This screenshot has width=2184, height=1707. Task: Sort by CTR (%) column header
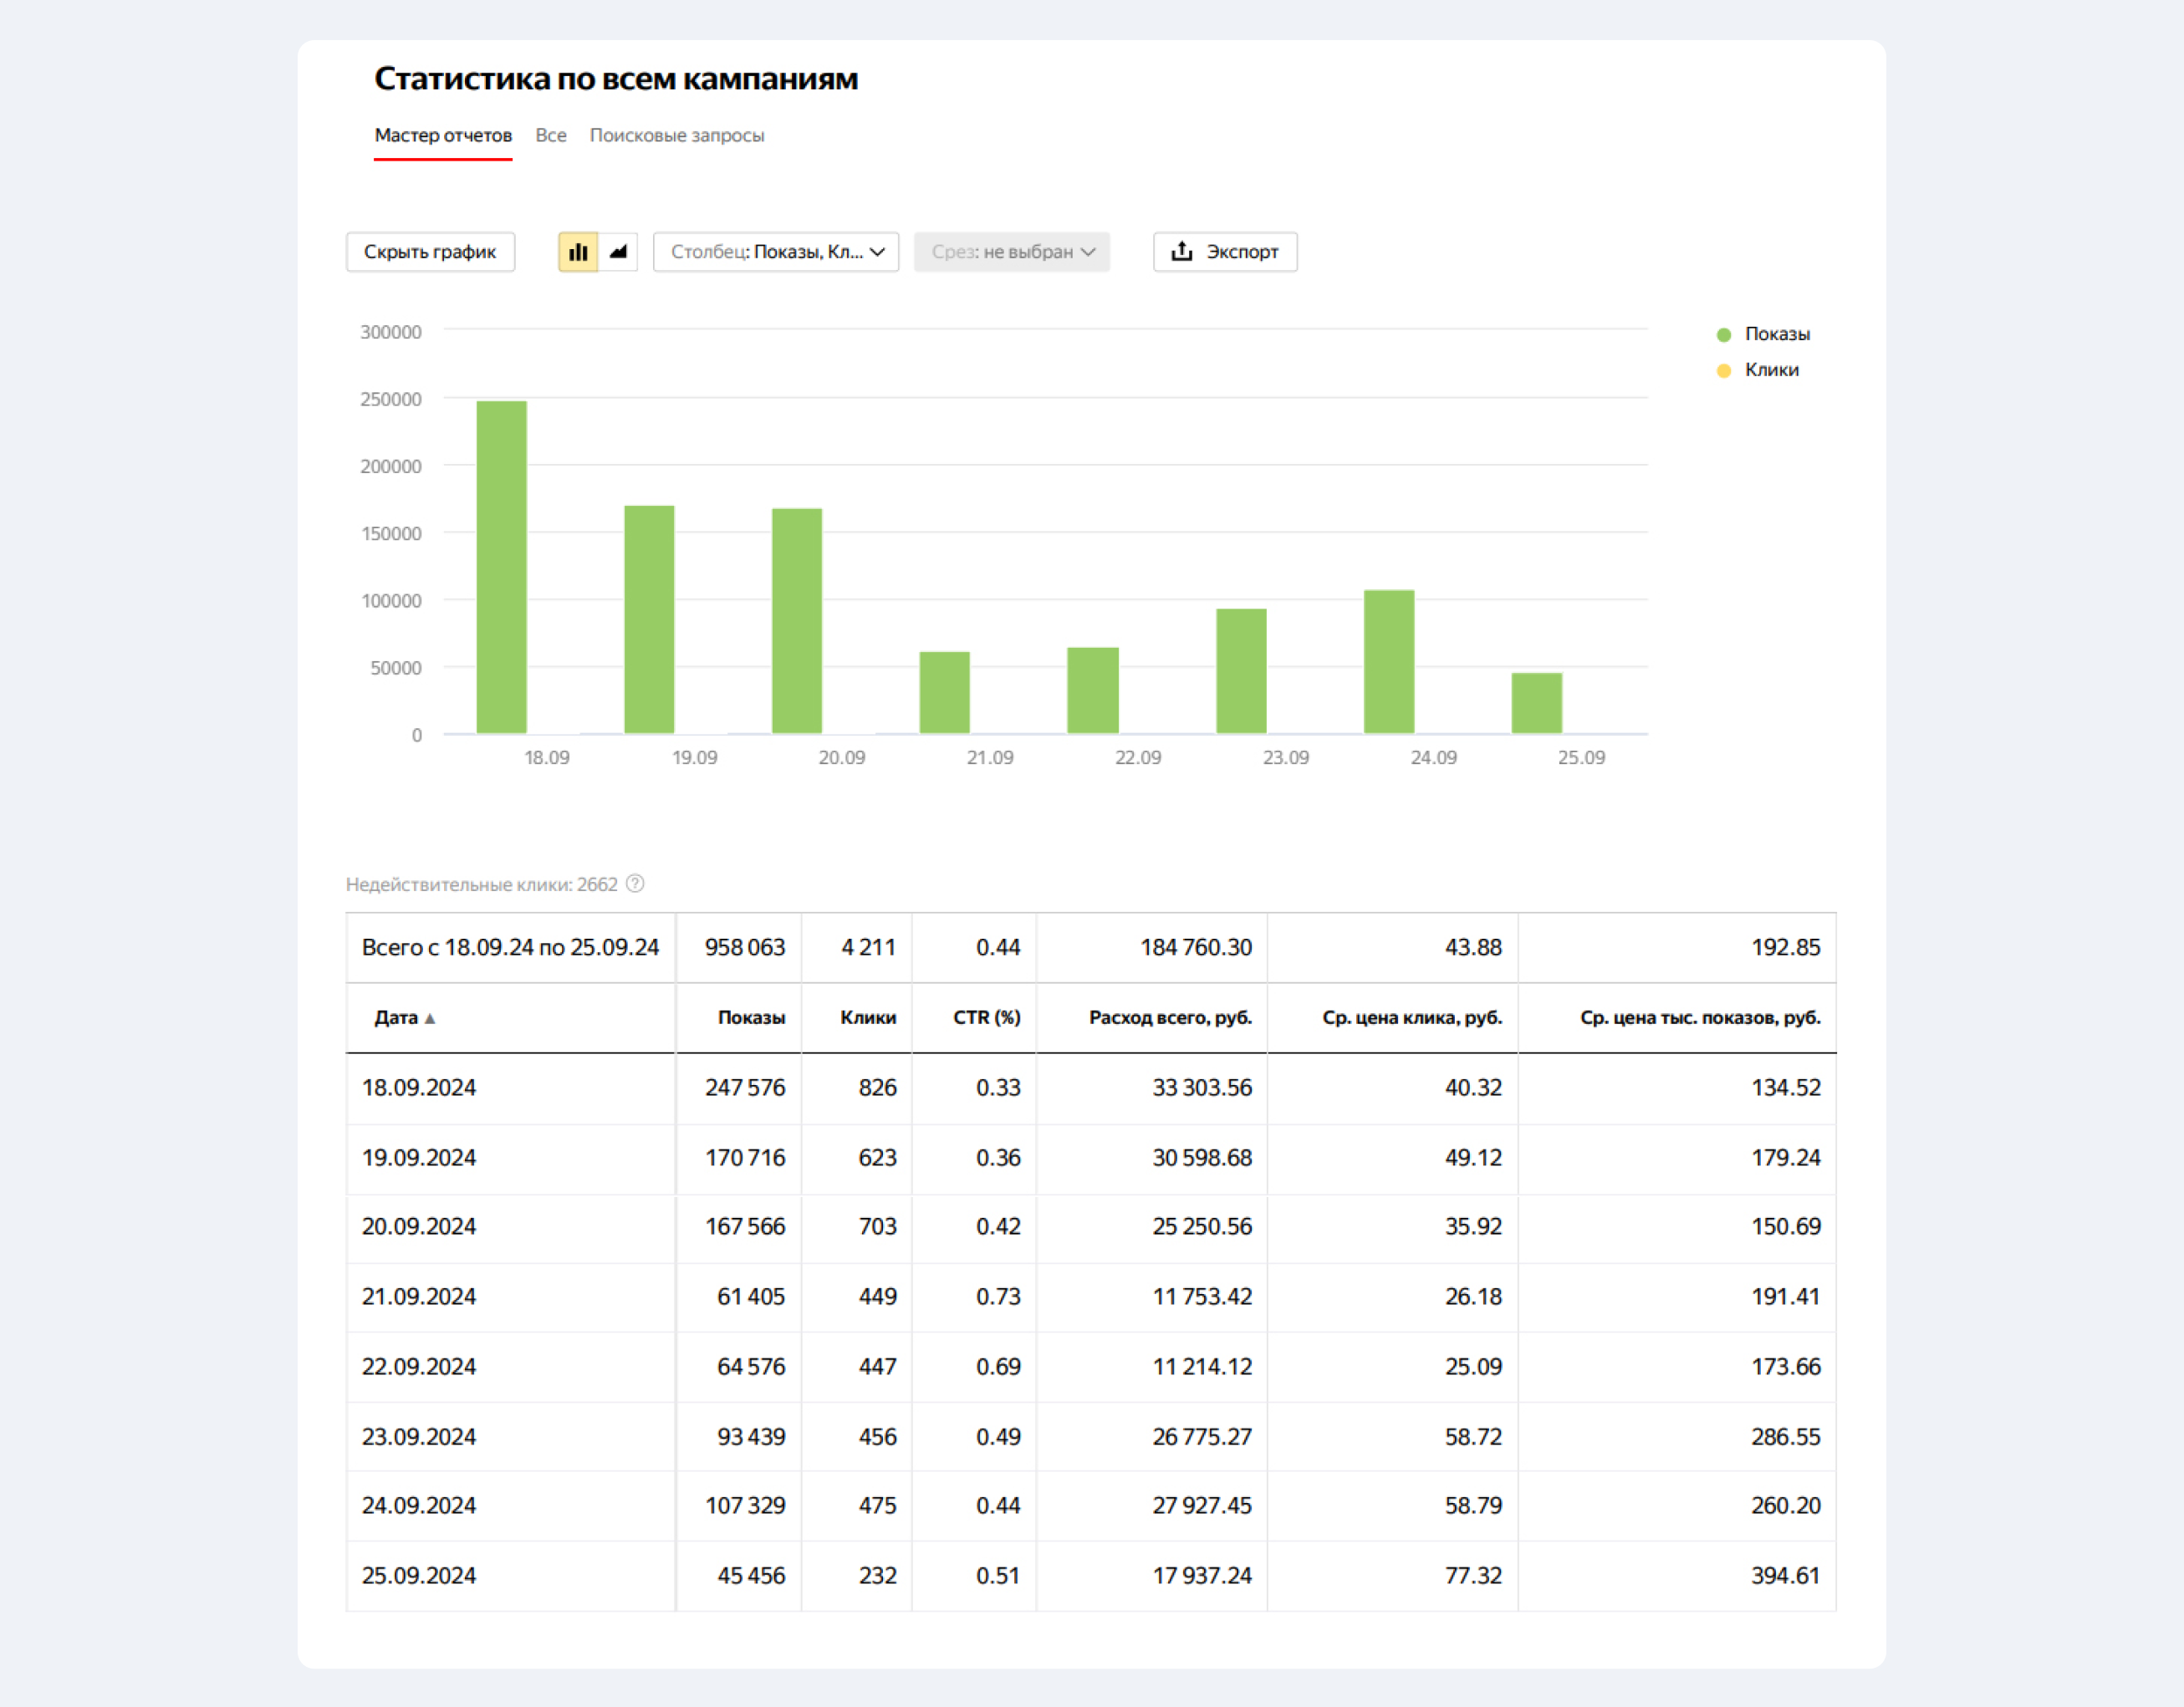click(987, 1018)
